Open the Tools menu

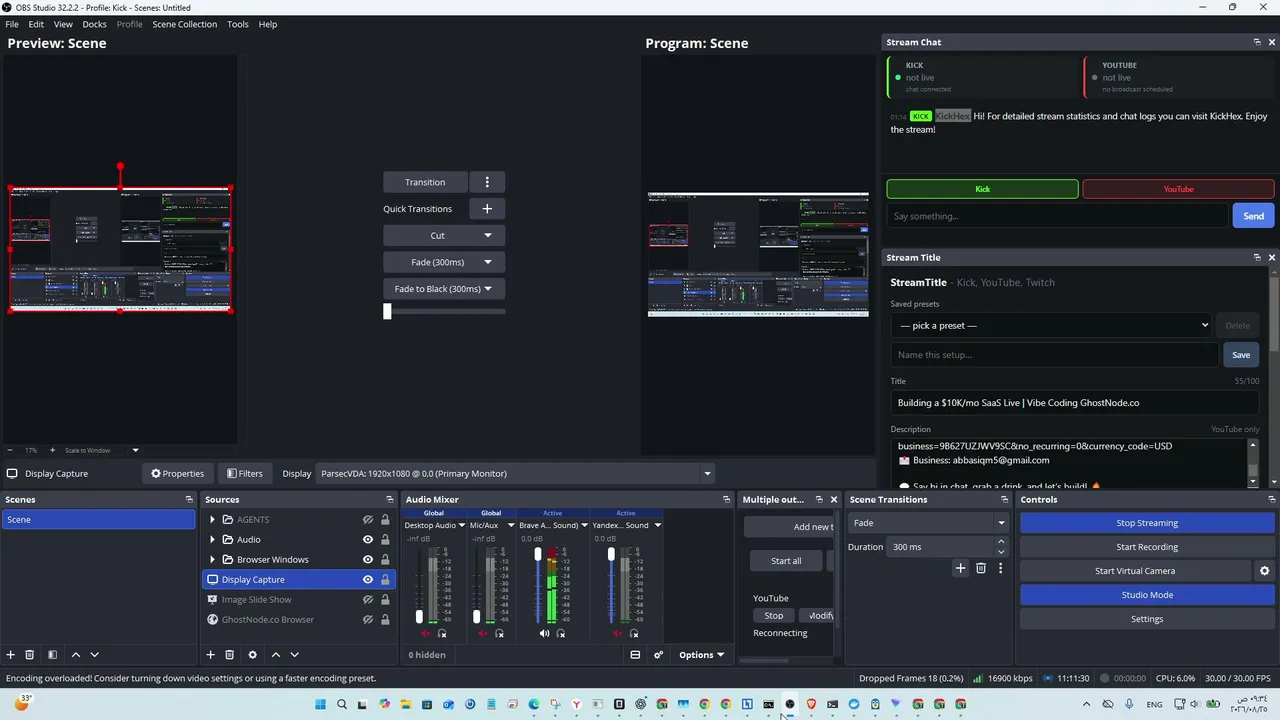point(237,24)
